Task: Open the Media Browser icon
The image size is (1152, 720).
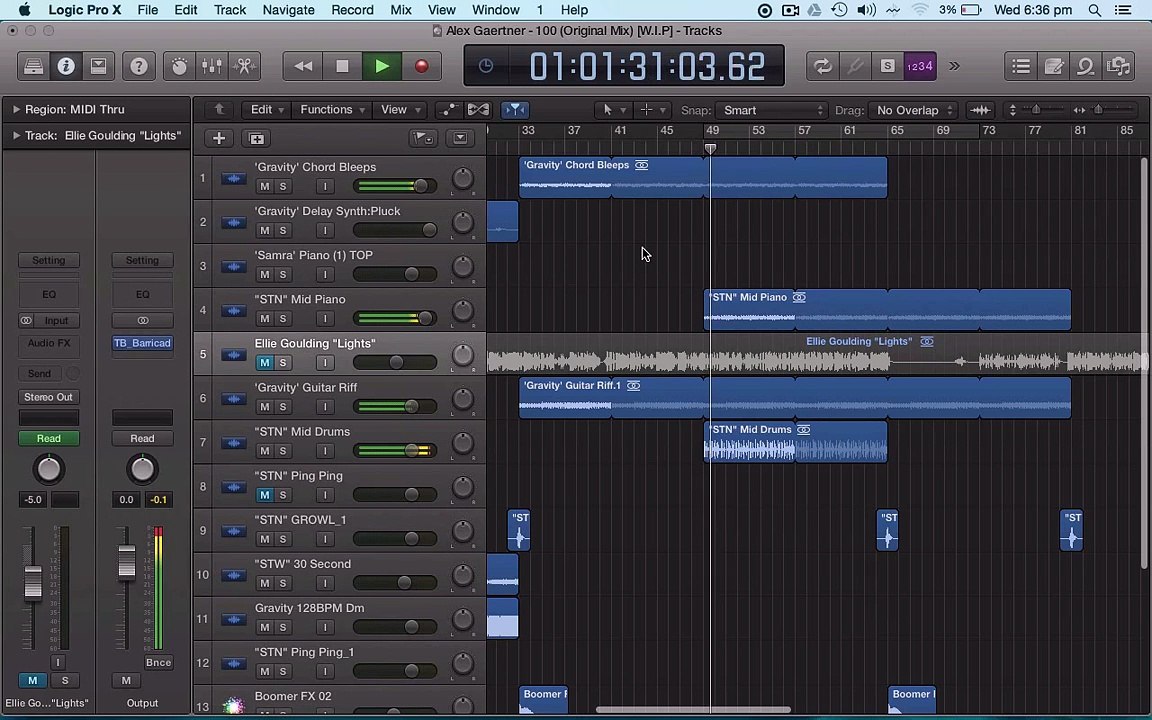Action: click(x=1118, y=66)
